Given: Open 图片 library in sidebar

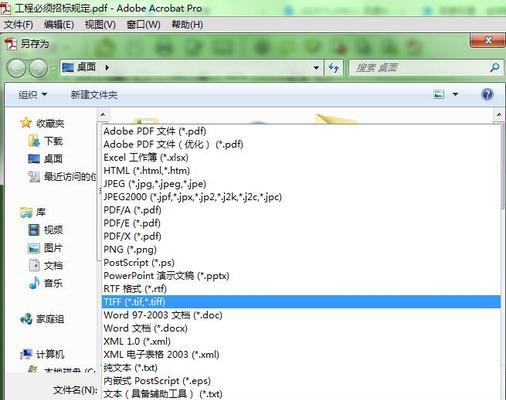Looking at the screenshot, I should 53,248.
